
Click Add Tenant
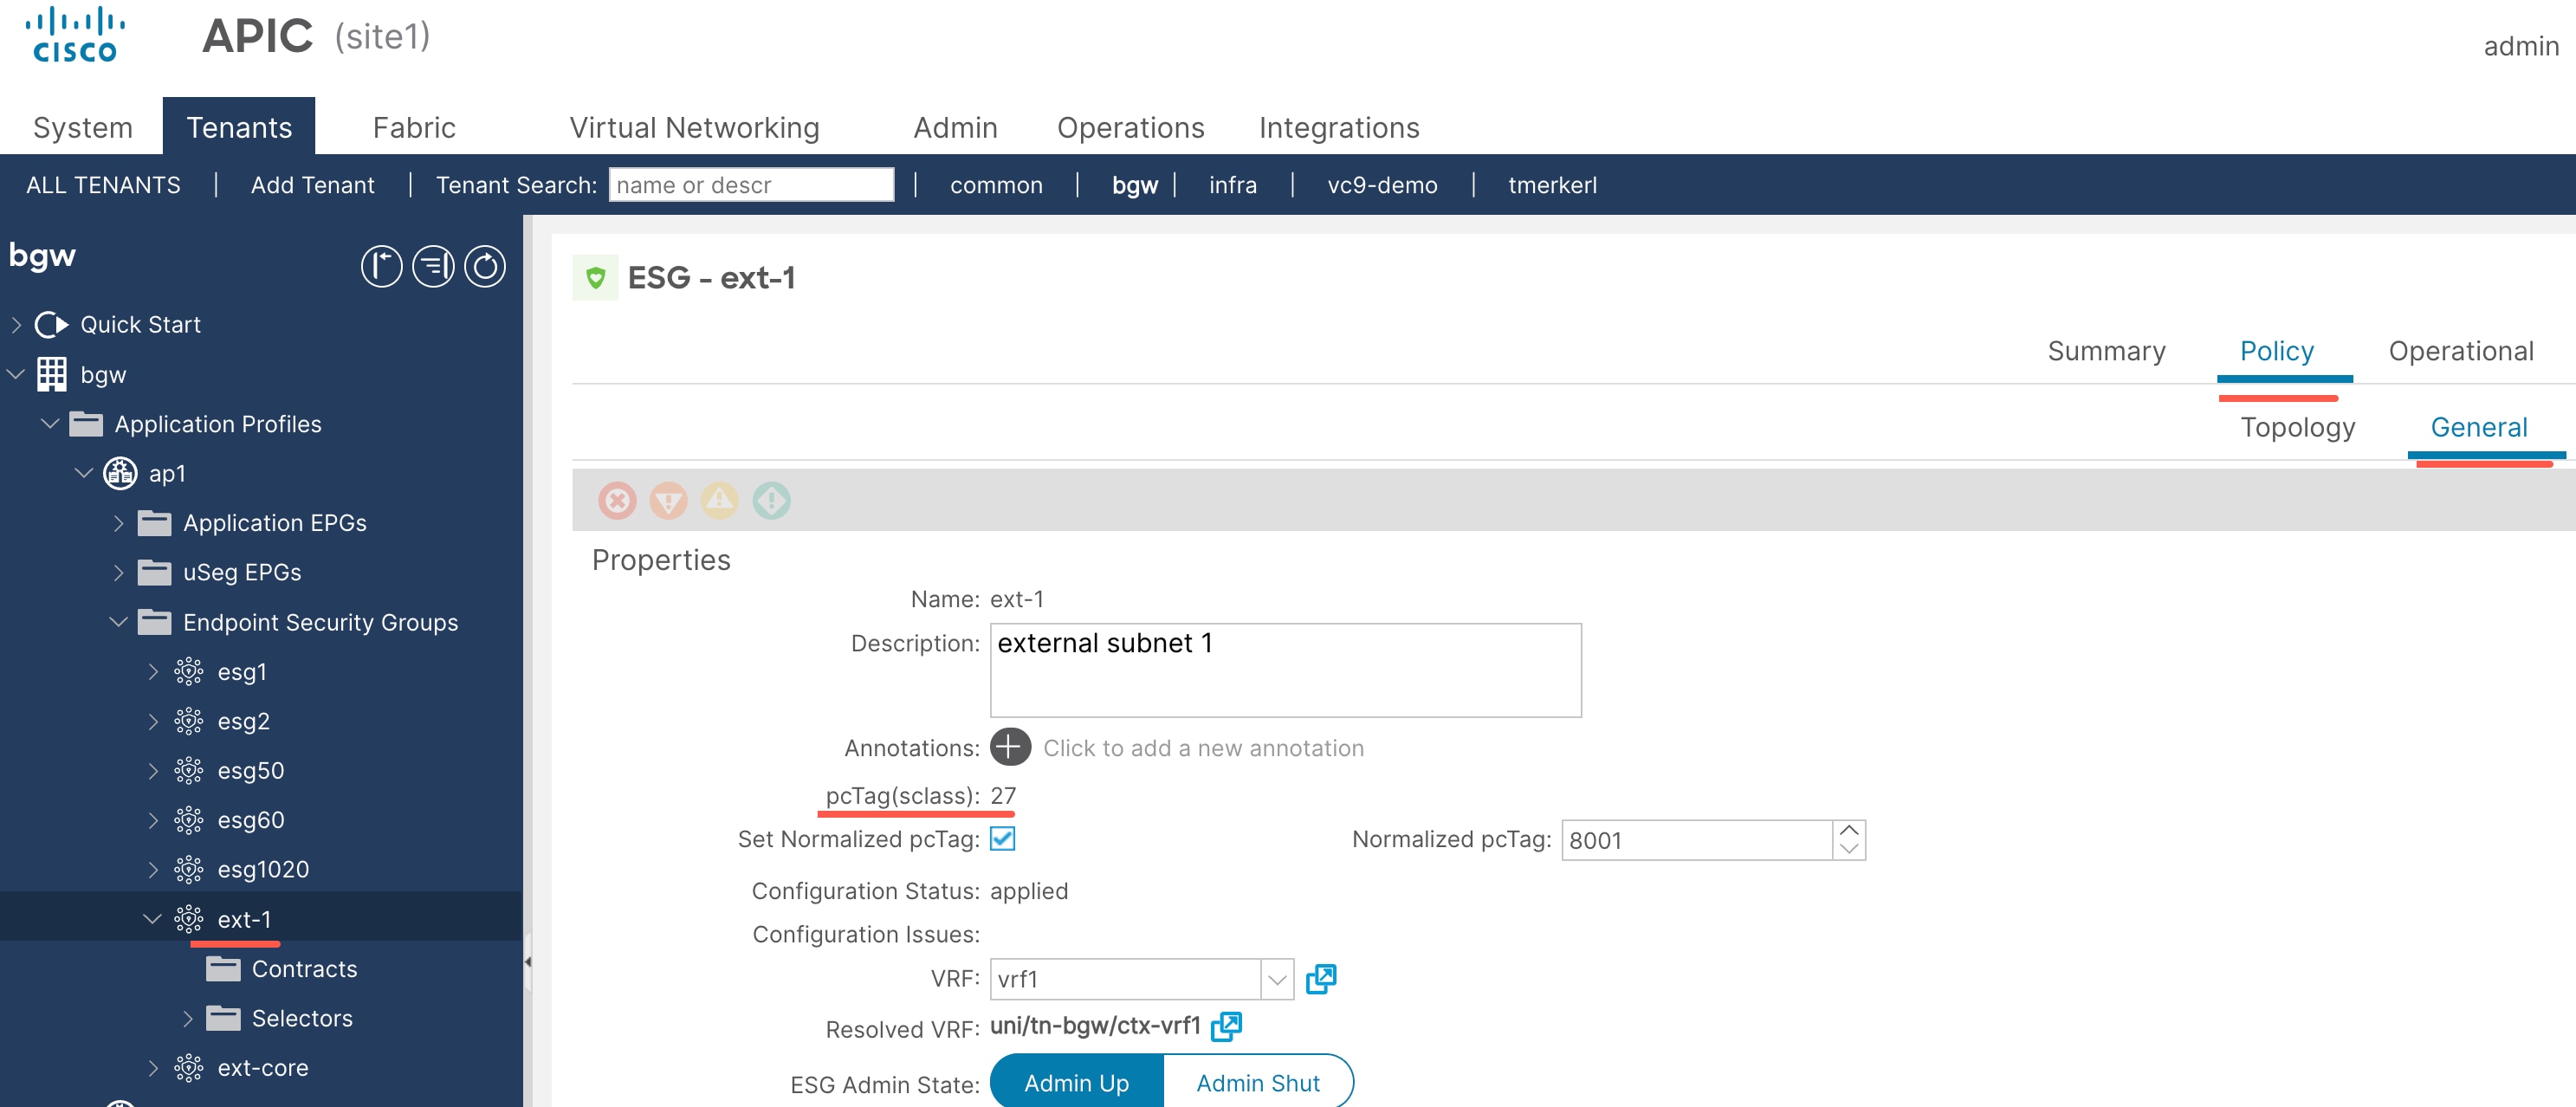click(312, 185)
